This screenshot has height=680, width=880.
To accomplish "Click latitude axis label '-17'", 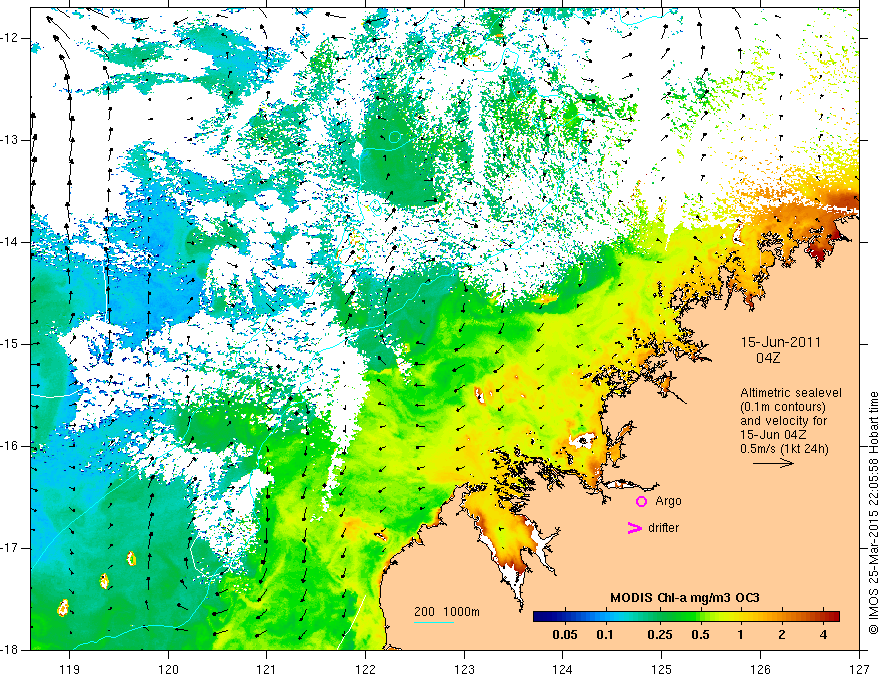I will (x=10, y=548).
